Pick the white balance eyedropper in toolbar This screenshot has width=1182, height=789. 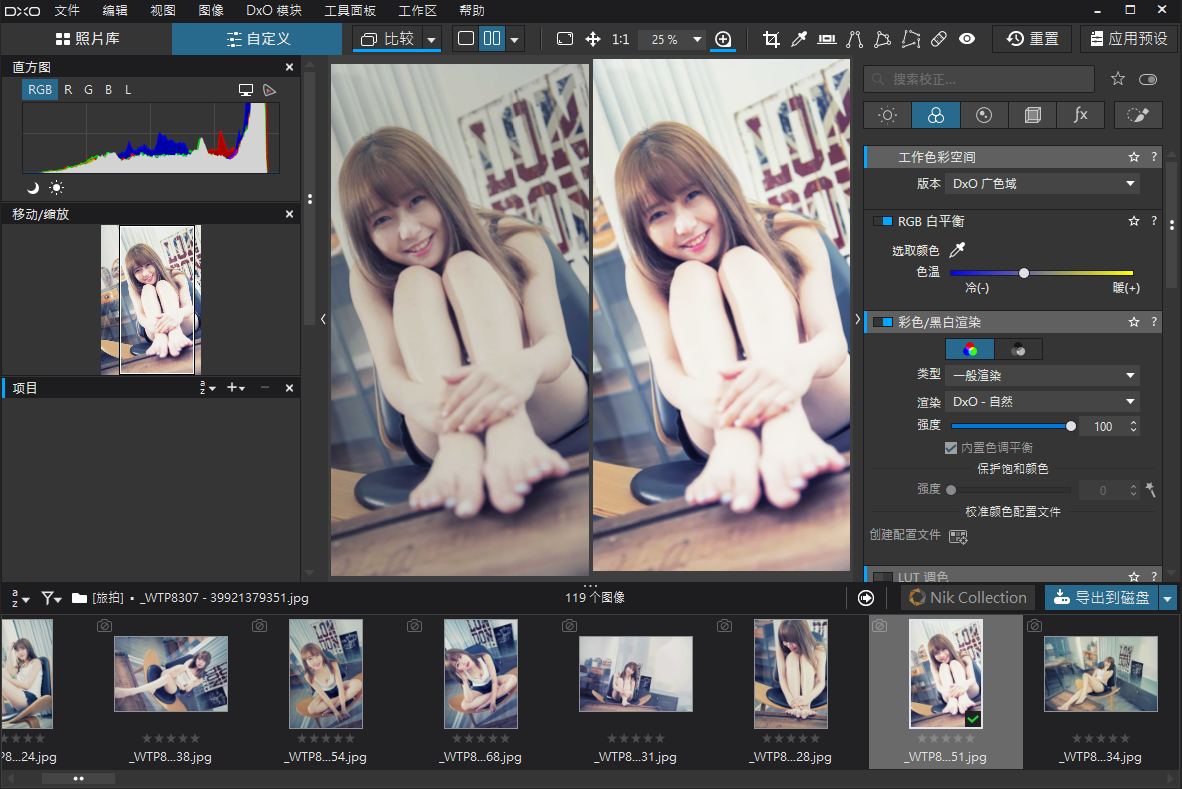[x=799, y=39]
